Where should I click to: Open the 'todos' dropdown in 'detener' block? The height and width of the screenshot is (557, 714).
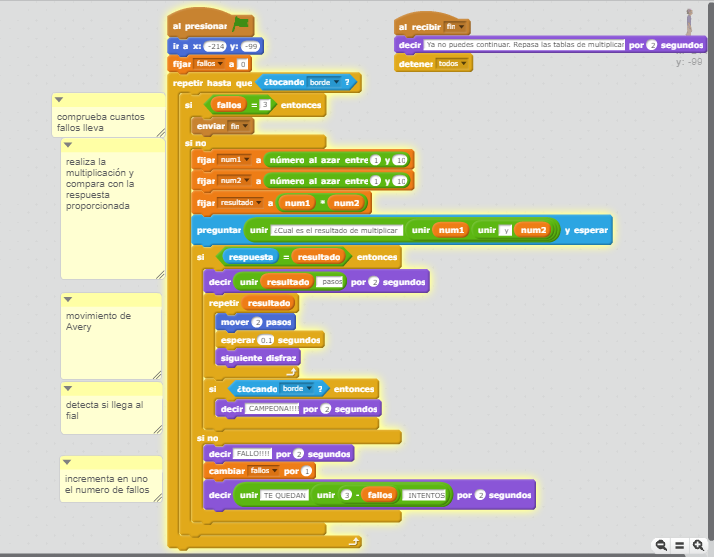point(453,63)
